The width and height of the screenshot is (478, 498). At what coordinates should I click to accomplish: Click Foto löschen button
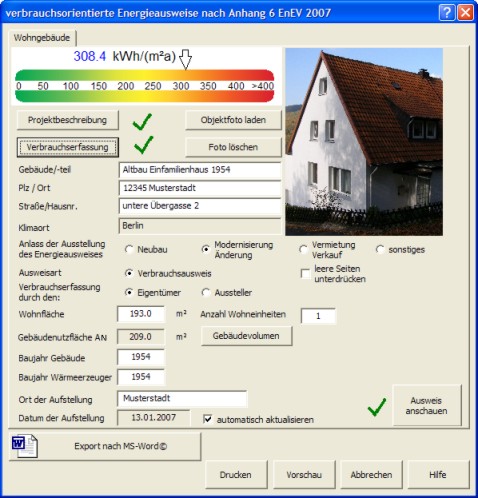point(233,147)
